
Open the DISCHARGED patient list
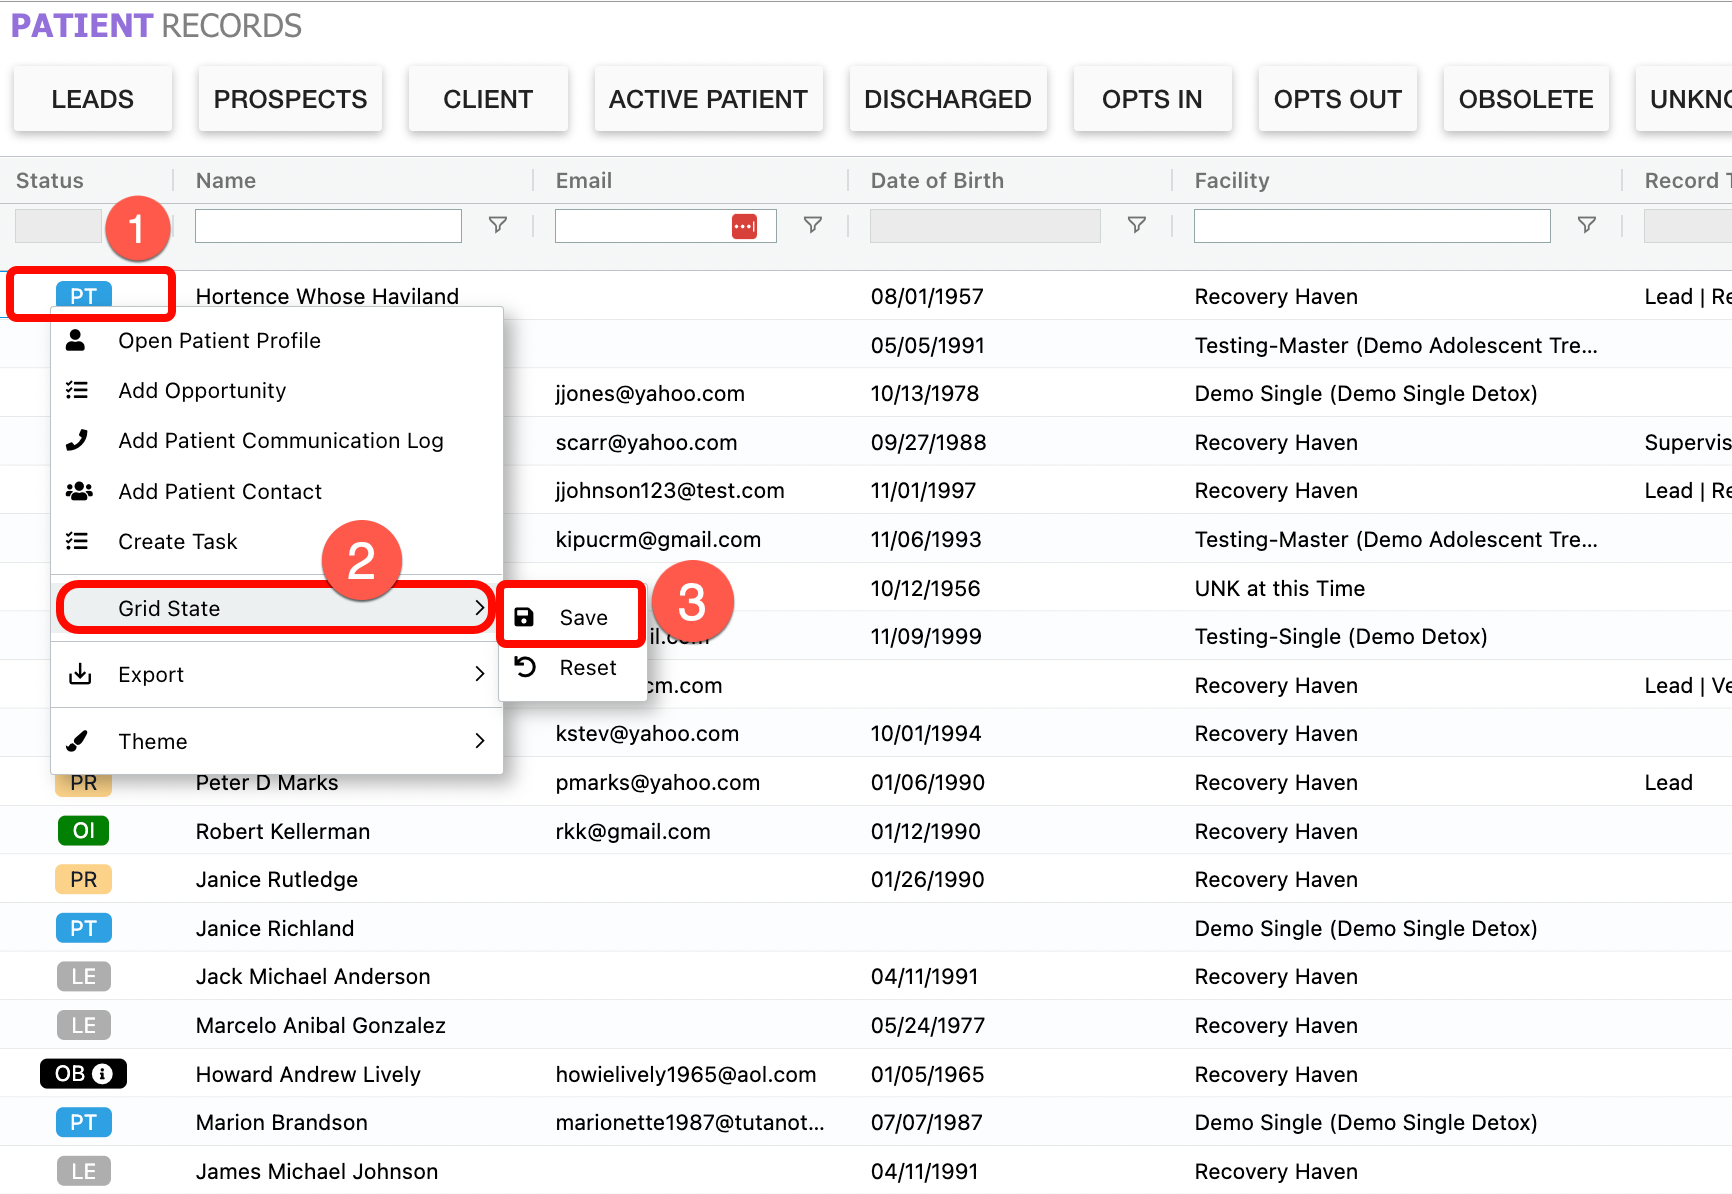(x=947, y=98)
